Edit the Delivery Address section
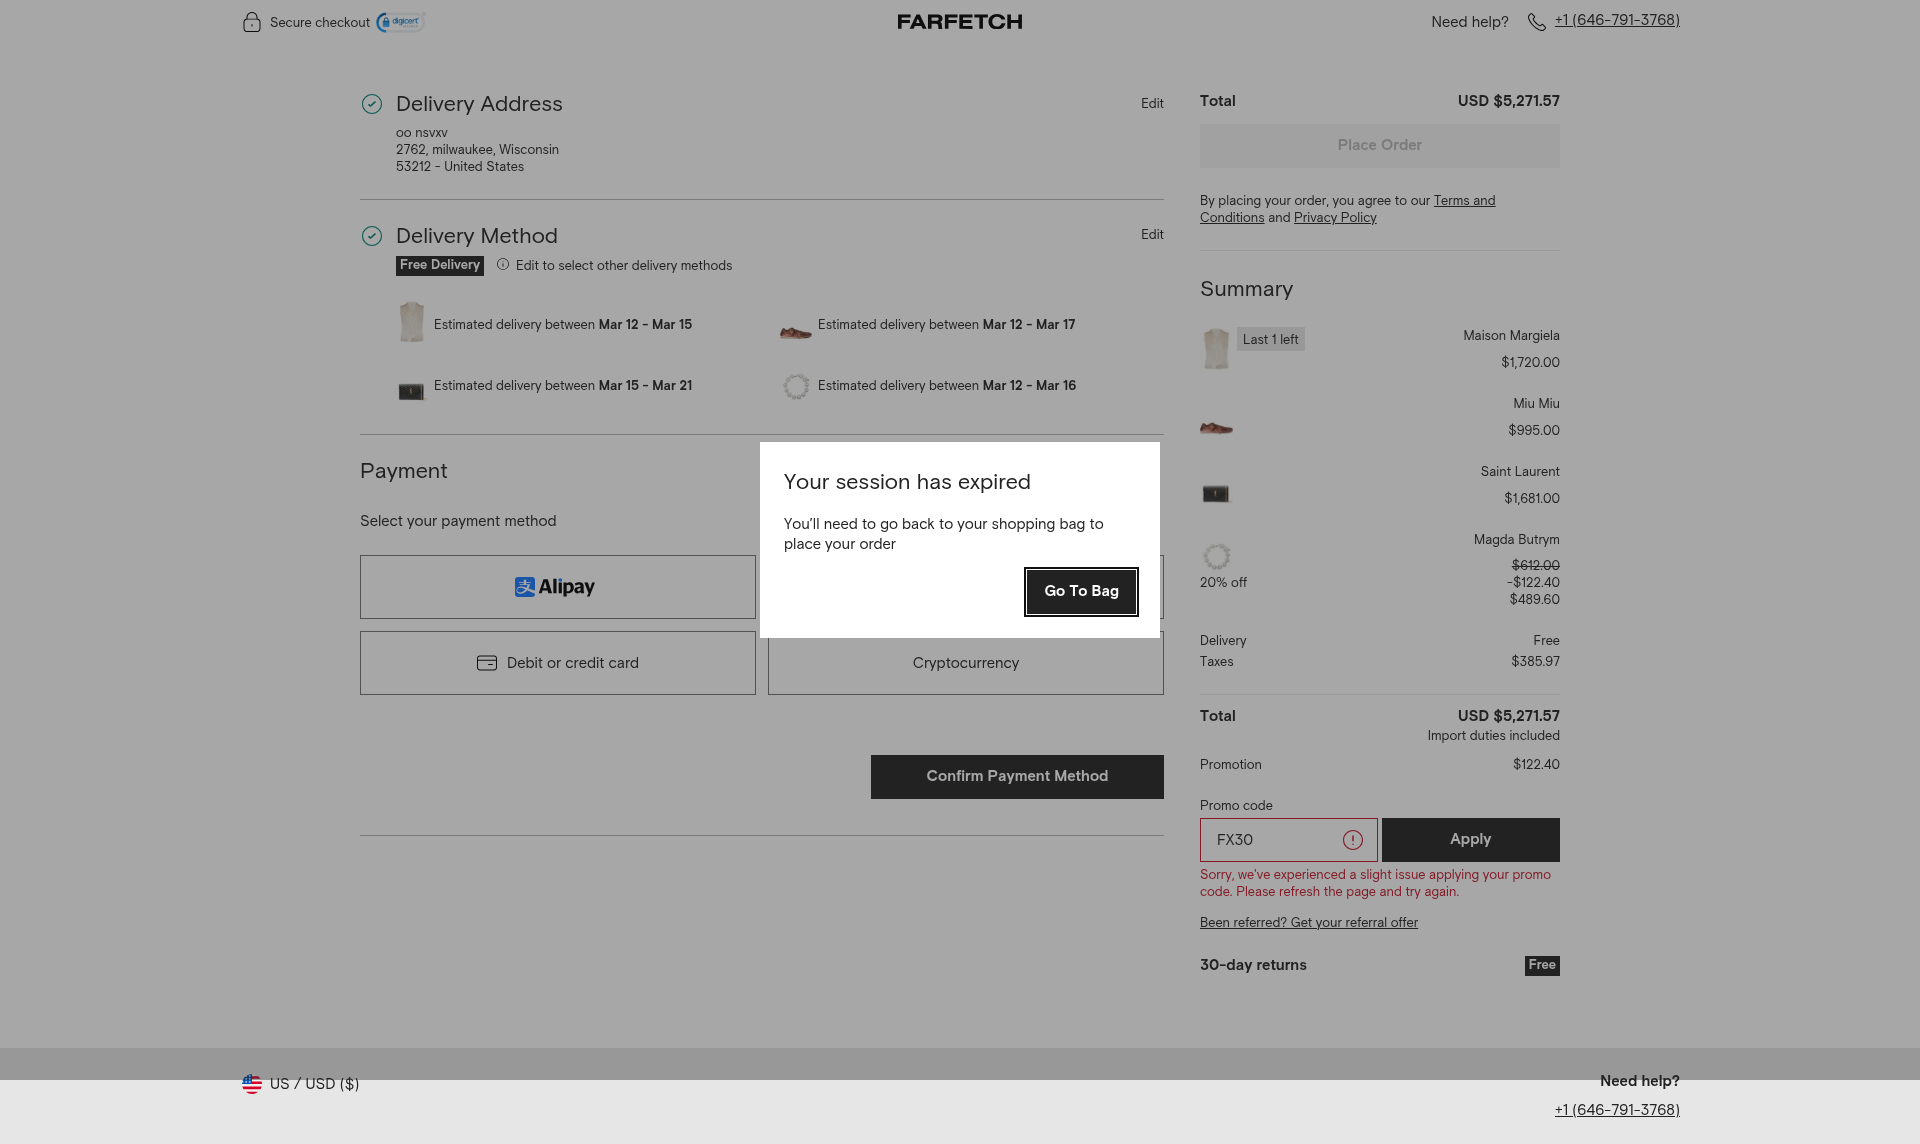This screenshot has height=1144, width=1920. pos(1152,104)
